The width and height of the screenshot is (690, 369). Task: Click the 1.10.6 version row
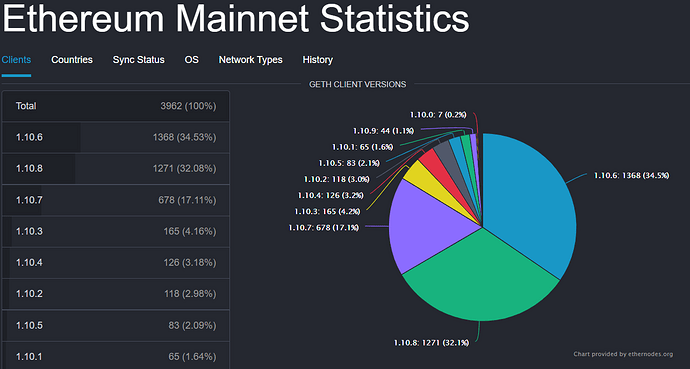coord(116,138)
